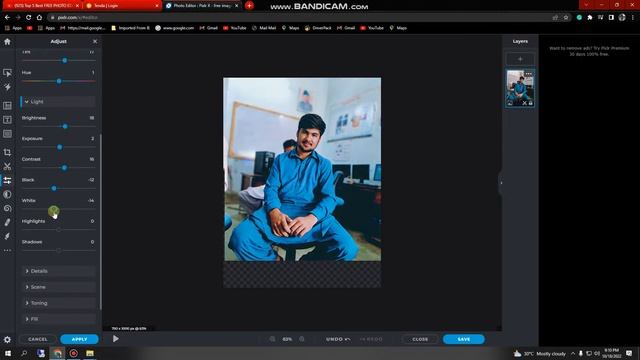Click the Exposure slider handle
The width and height of the screenshot is (640, 360).
point(60,147)
